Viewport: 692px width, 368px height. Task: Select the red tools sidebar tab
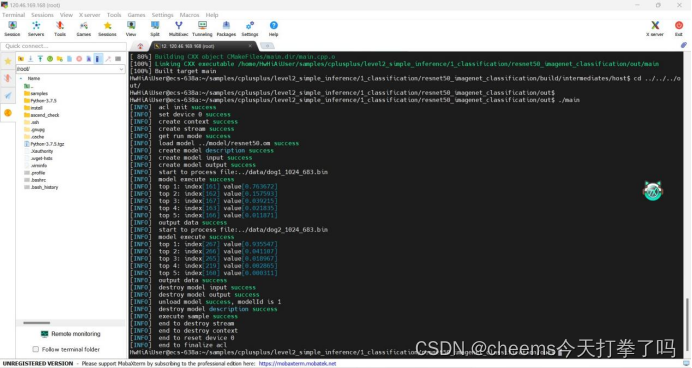click(8, 79)
